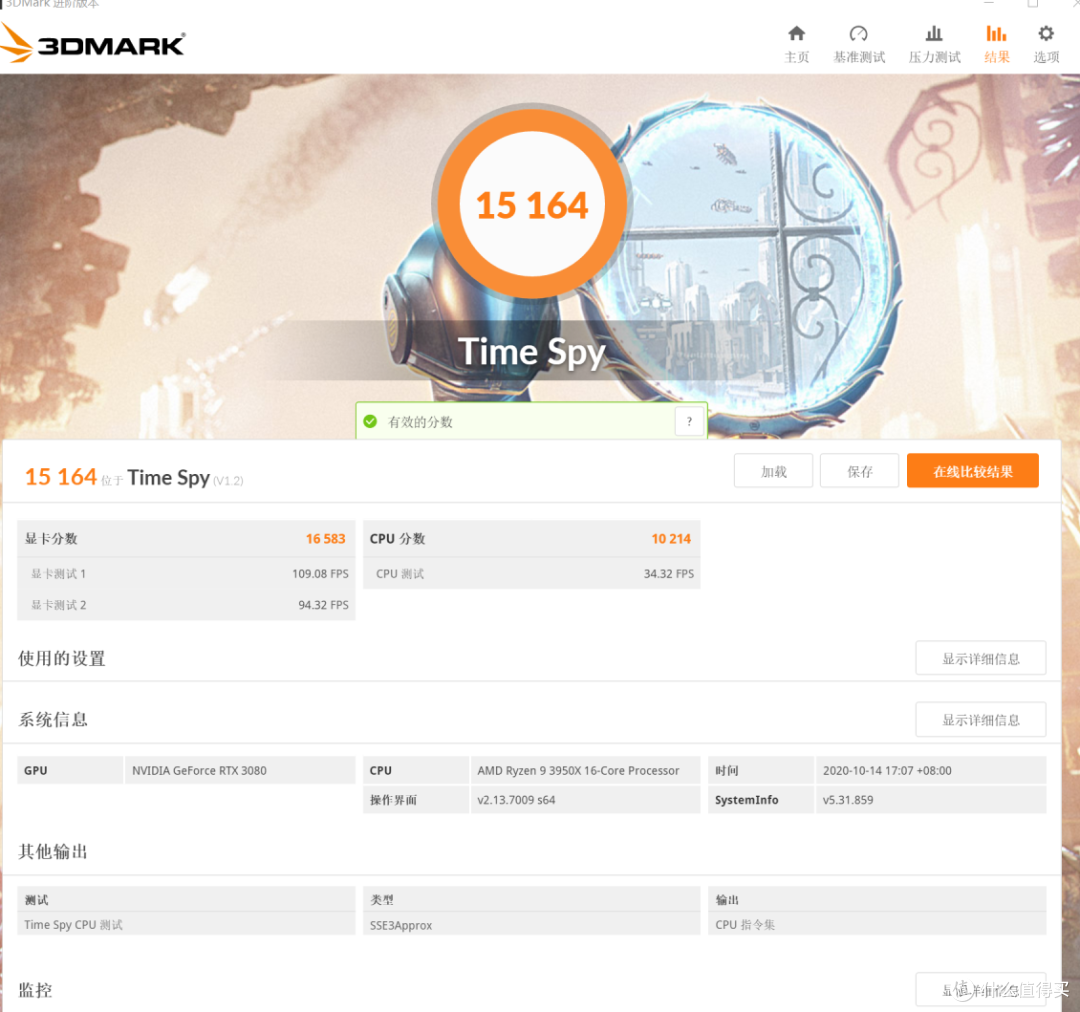This screenshot has height=1012, width=1080.
Task: Click 显卡测试 1 value 109.08 FPS
Action: (x=320, y=574)
